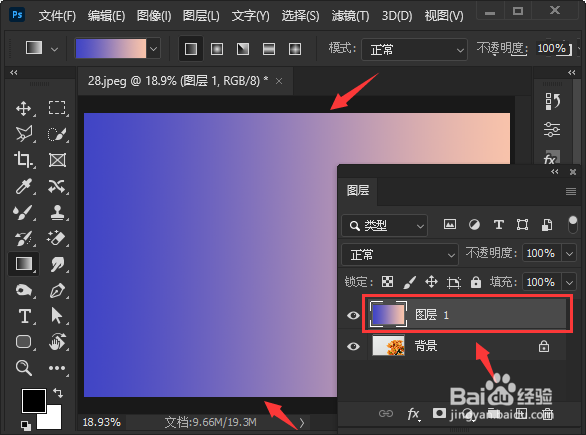
Task: Choose Reflected gradient style
Action: point(269,49)
